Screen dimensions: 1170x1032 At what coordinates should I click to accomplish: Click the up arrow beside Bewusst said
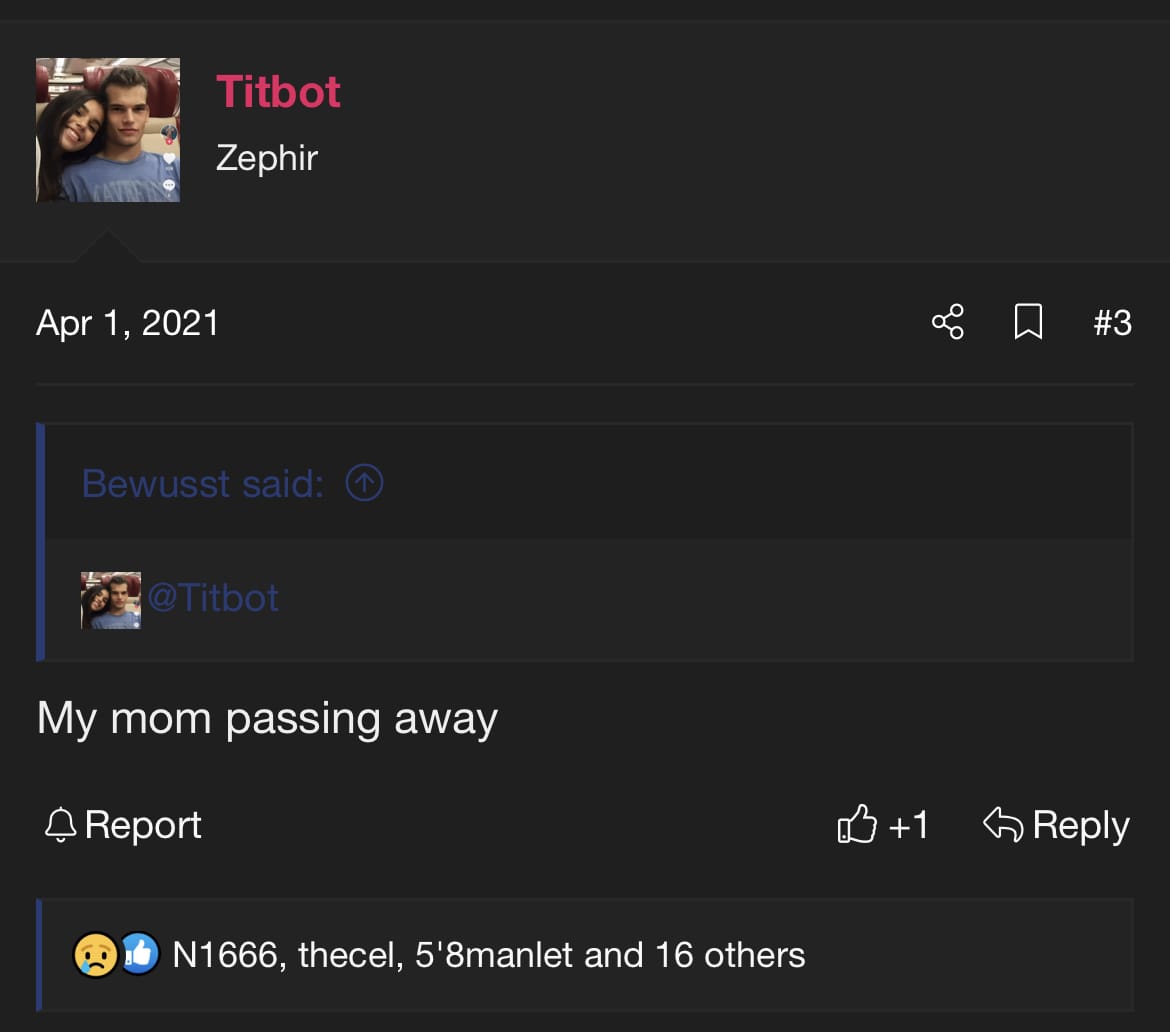pos(364,484)
